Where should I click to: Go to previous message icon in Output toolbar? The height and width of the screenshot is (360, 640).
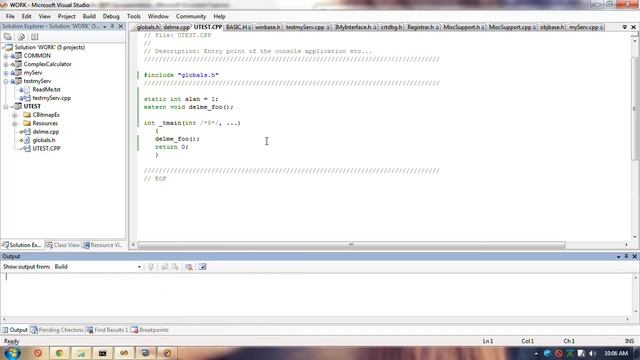164,267
